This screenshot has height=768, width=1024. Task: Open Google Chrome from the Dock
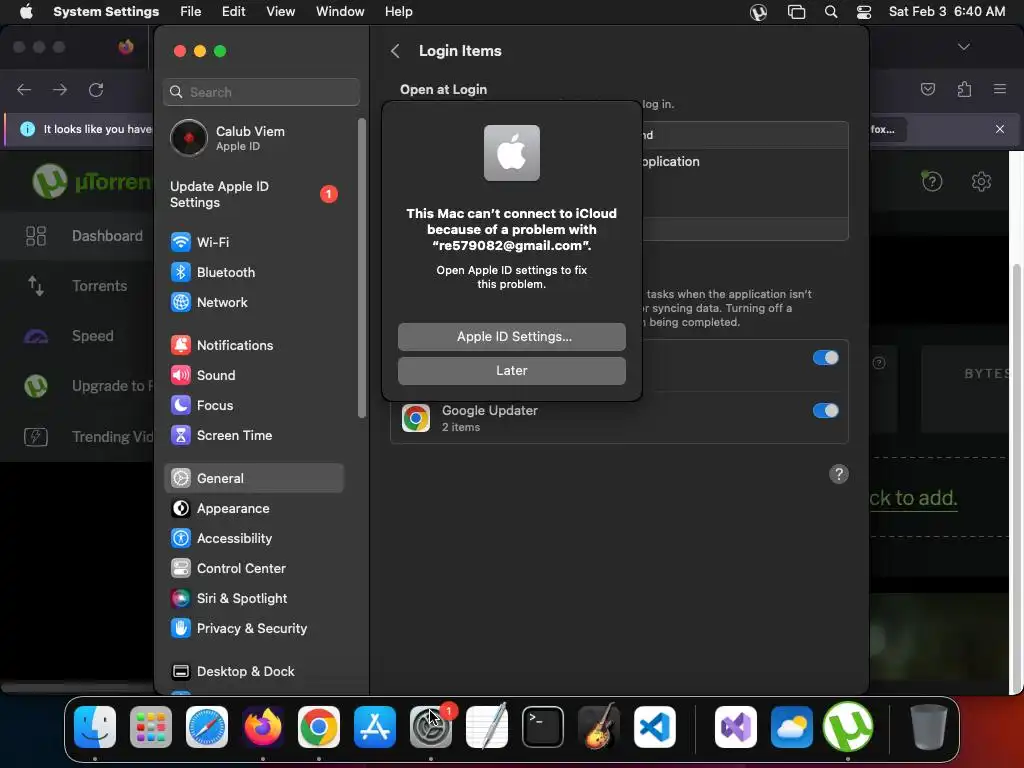coord(319,727)
